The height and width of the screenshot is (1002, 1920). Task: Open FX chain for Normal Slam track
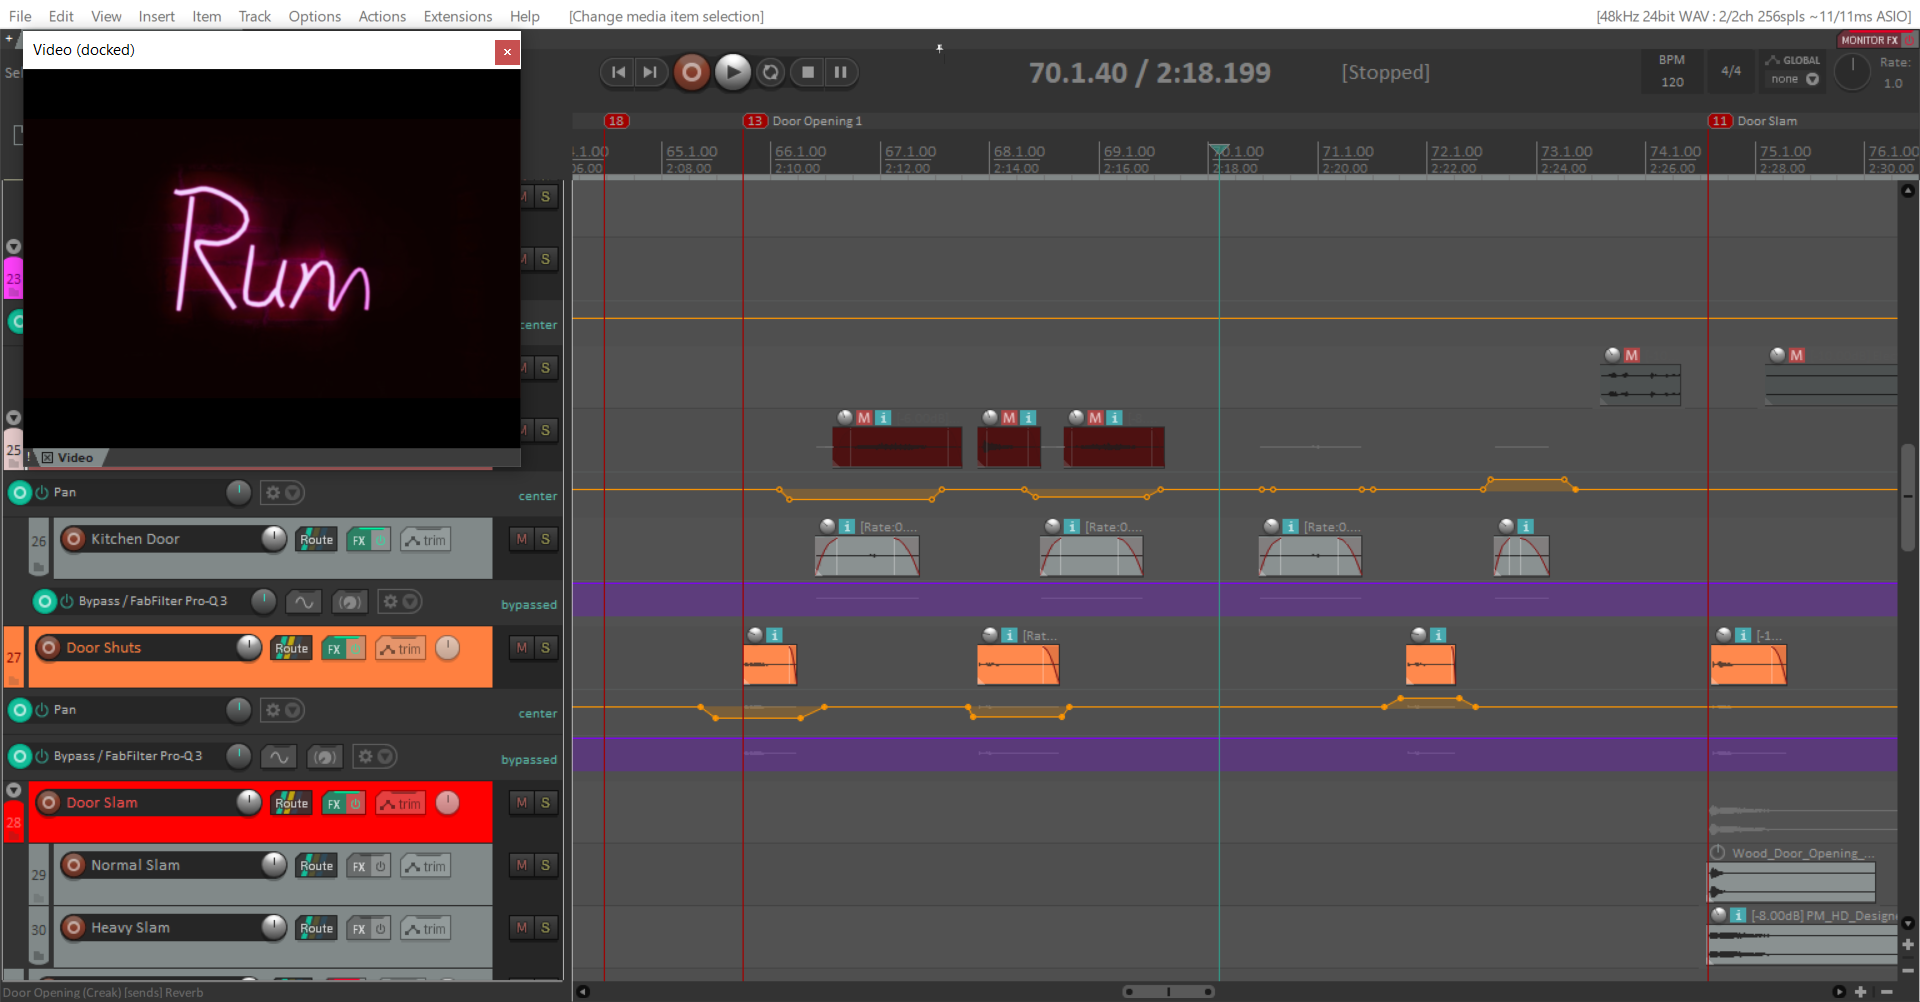point(359,866)
